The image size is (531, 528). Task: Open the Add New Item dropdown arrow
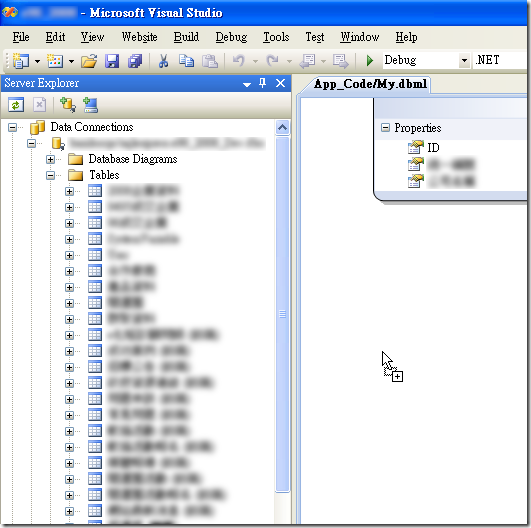tap(71, 62)
